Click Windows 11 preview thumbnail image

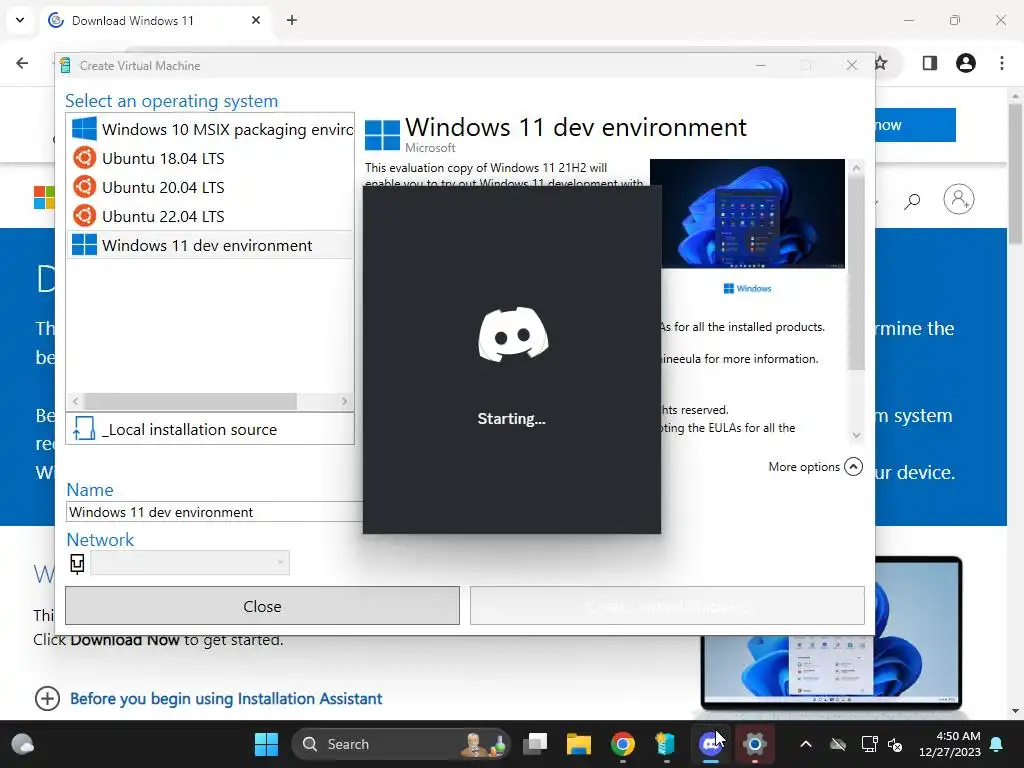coord(747,214)
